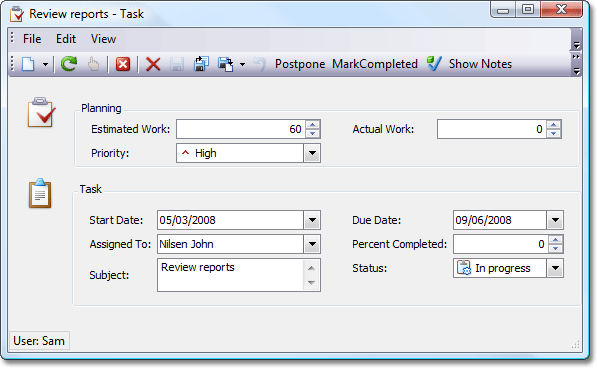Open the Due Date dropdown calendar

(555, 220)
